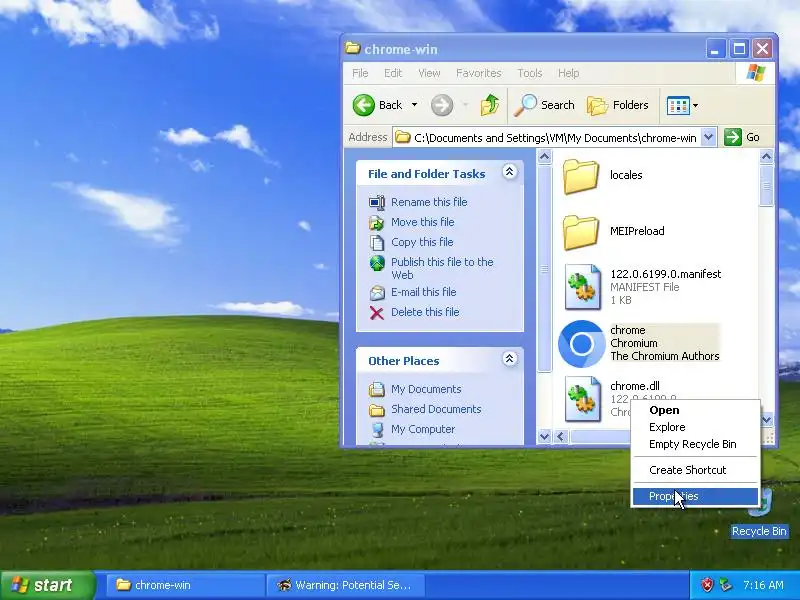Click the red X Delete icon

click(377, 312)
